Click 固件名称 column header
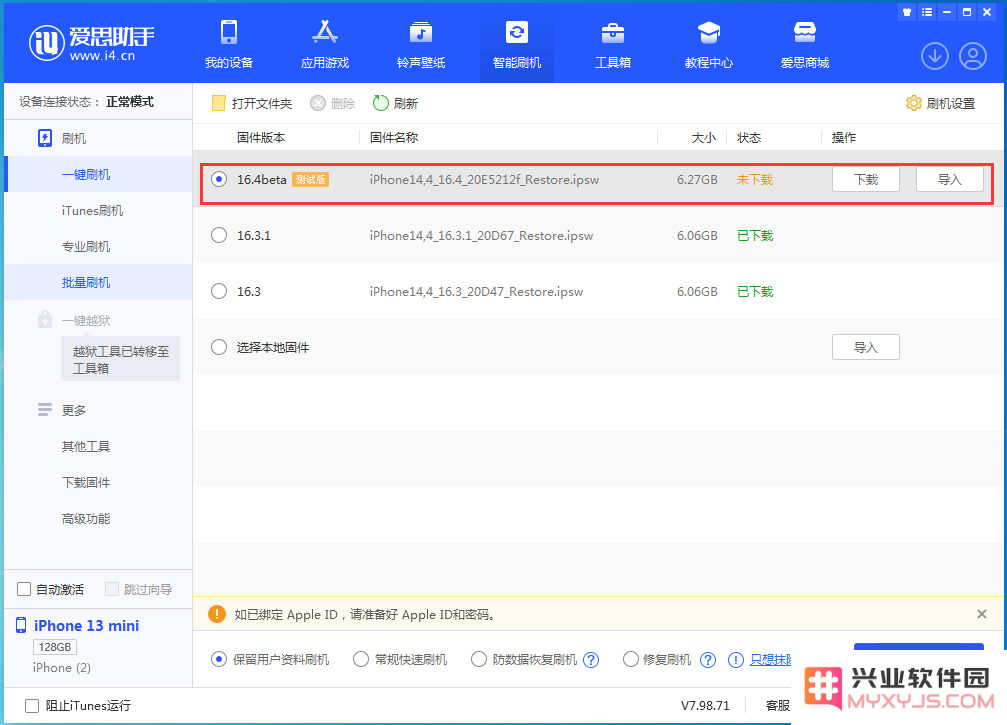This screenshot has width=1007, height=725. click(x=394, y=137)
